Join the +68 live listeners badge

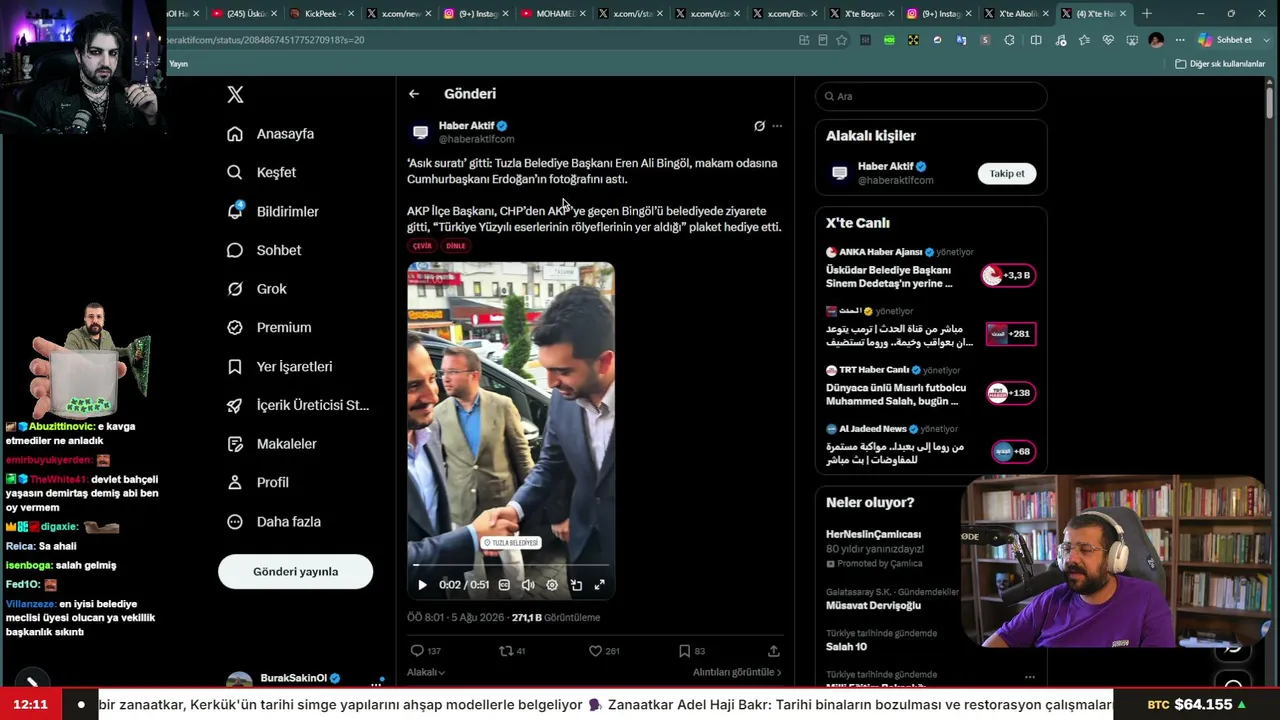[x=1013, y=452]
